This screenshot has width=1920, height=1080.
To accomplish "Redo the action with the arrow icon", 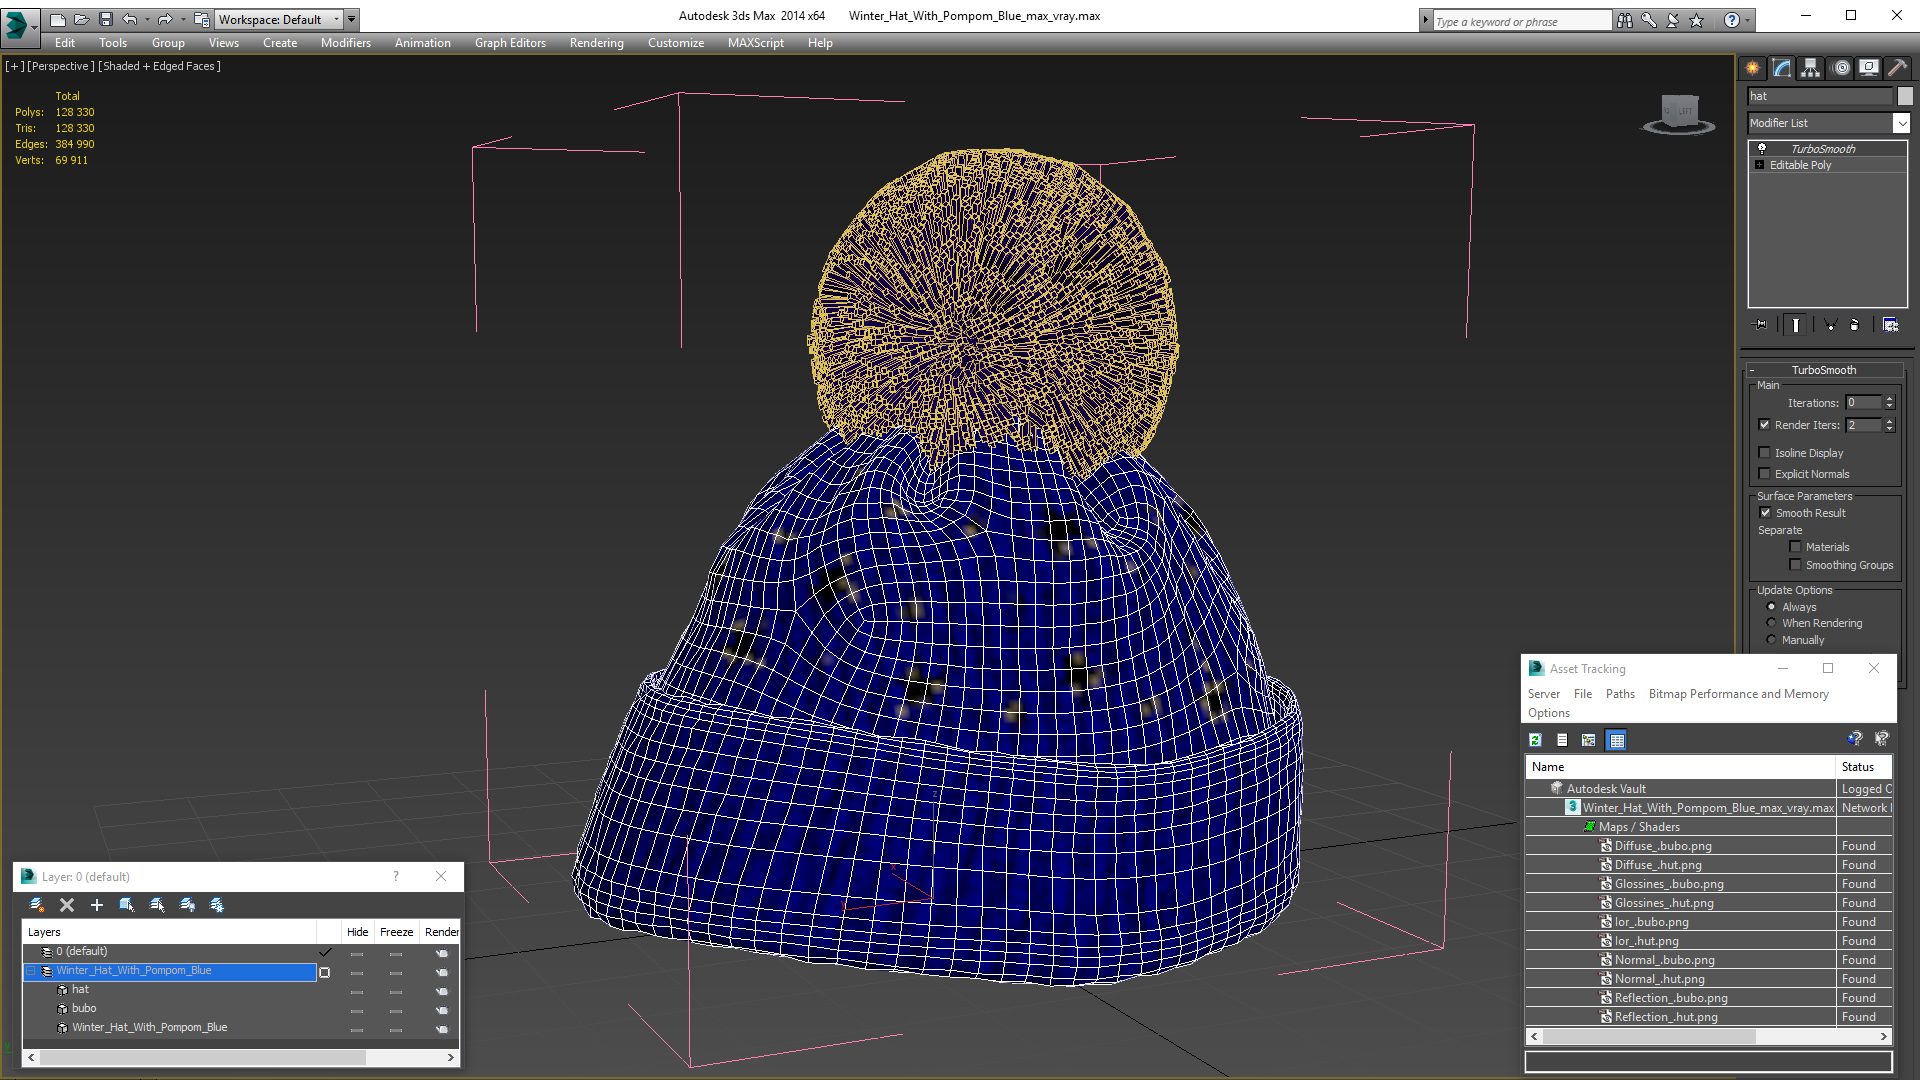I will 164,19.
